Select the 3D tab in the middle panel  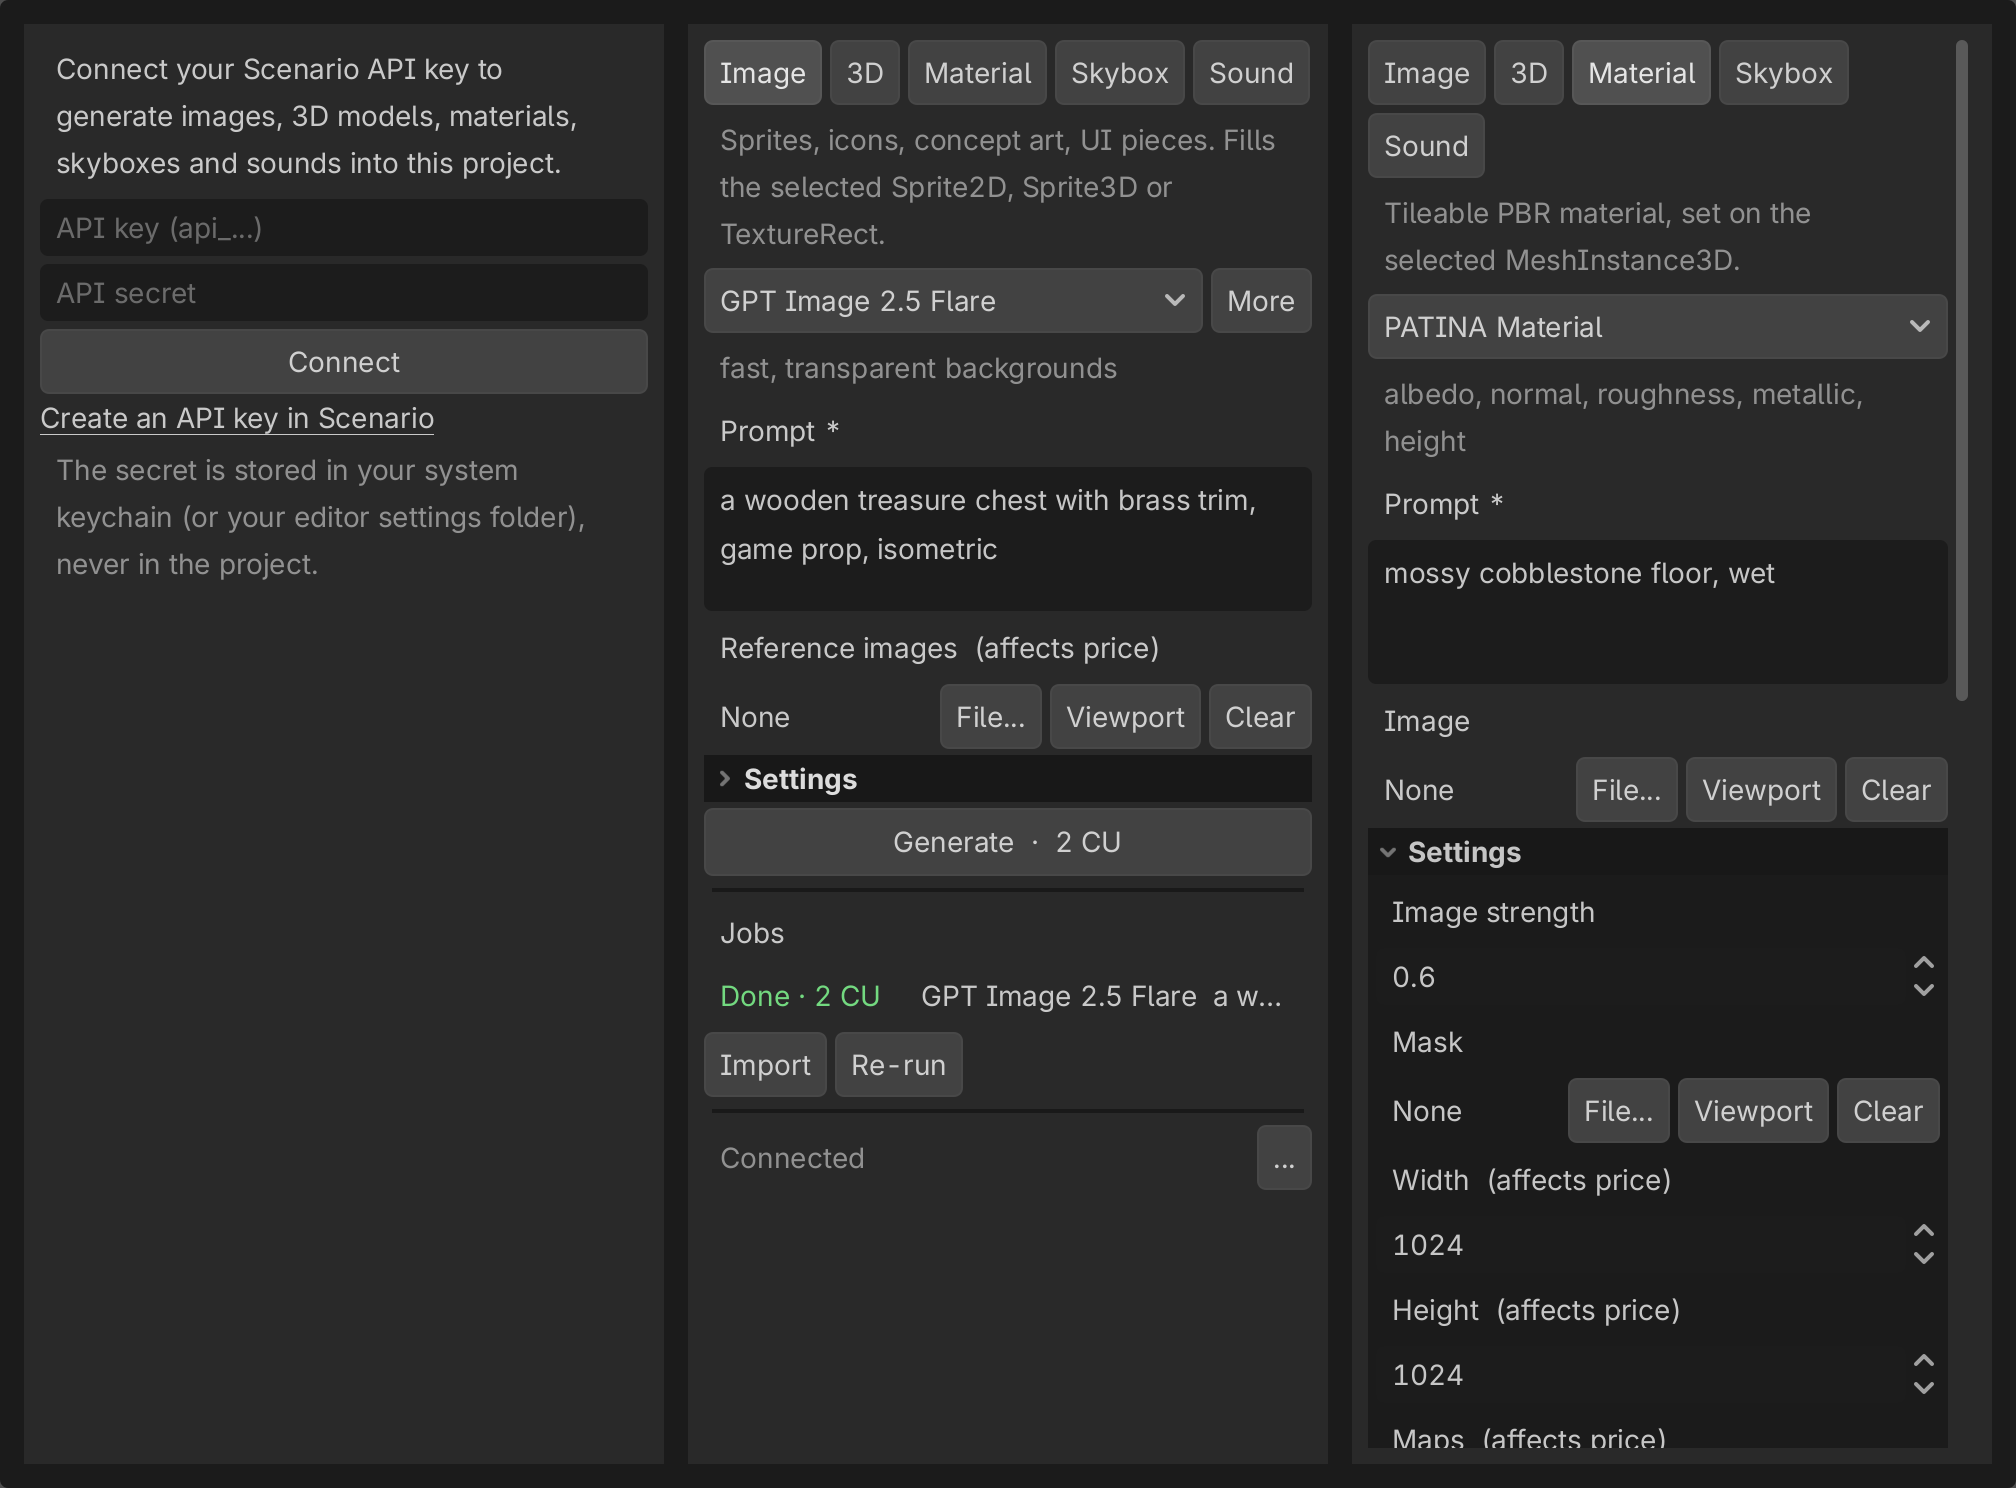click(x=865, y=73)
